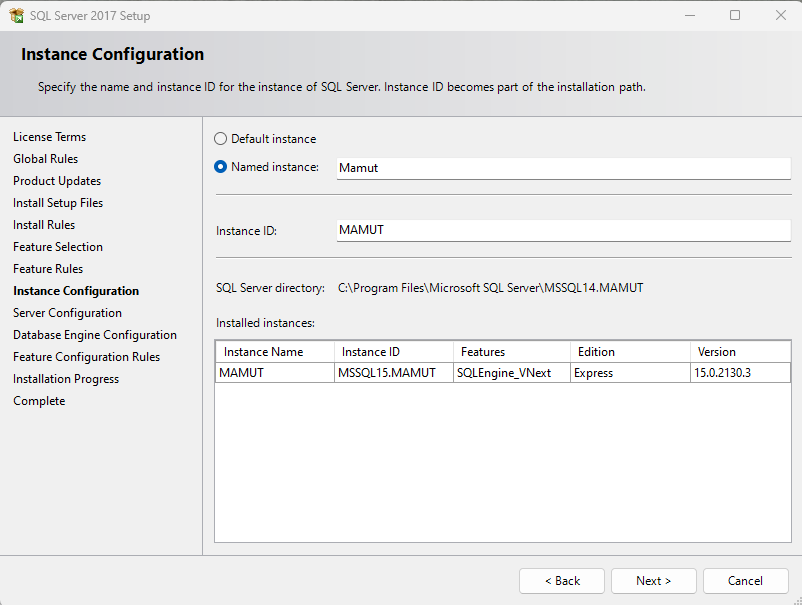Click the MSSQL15.MAMUT cell

394,373
